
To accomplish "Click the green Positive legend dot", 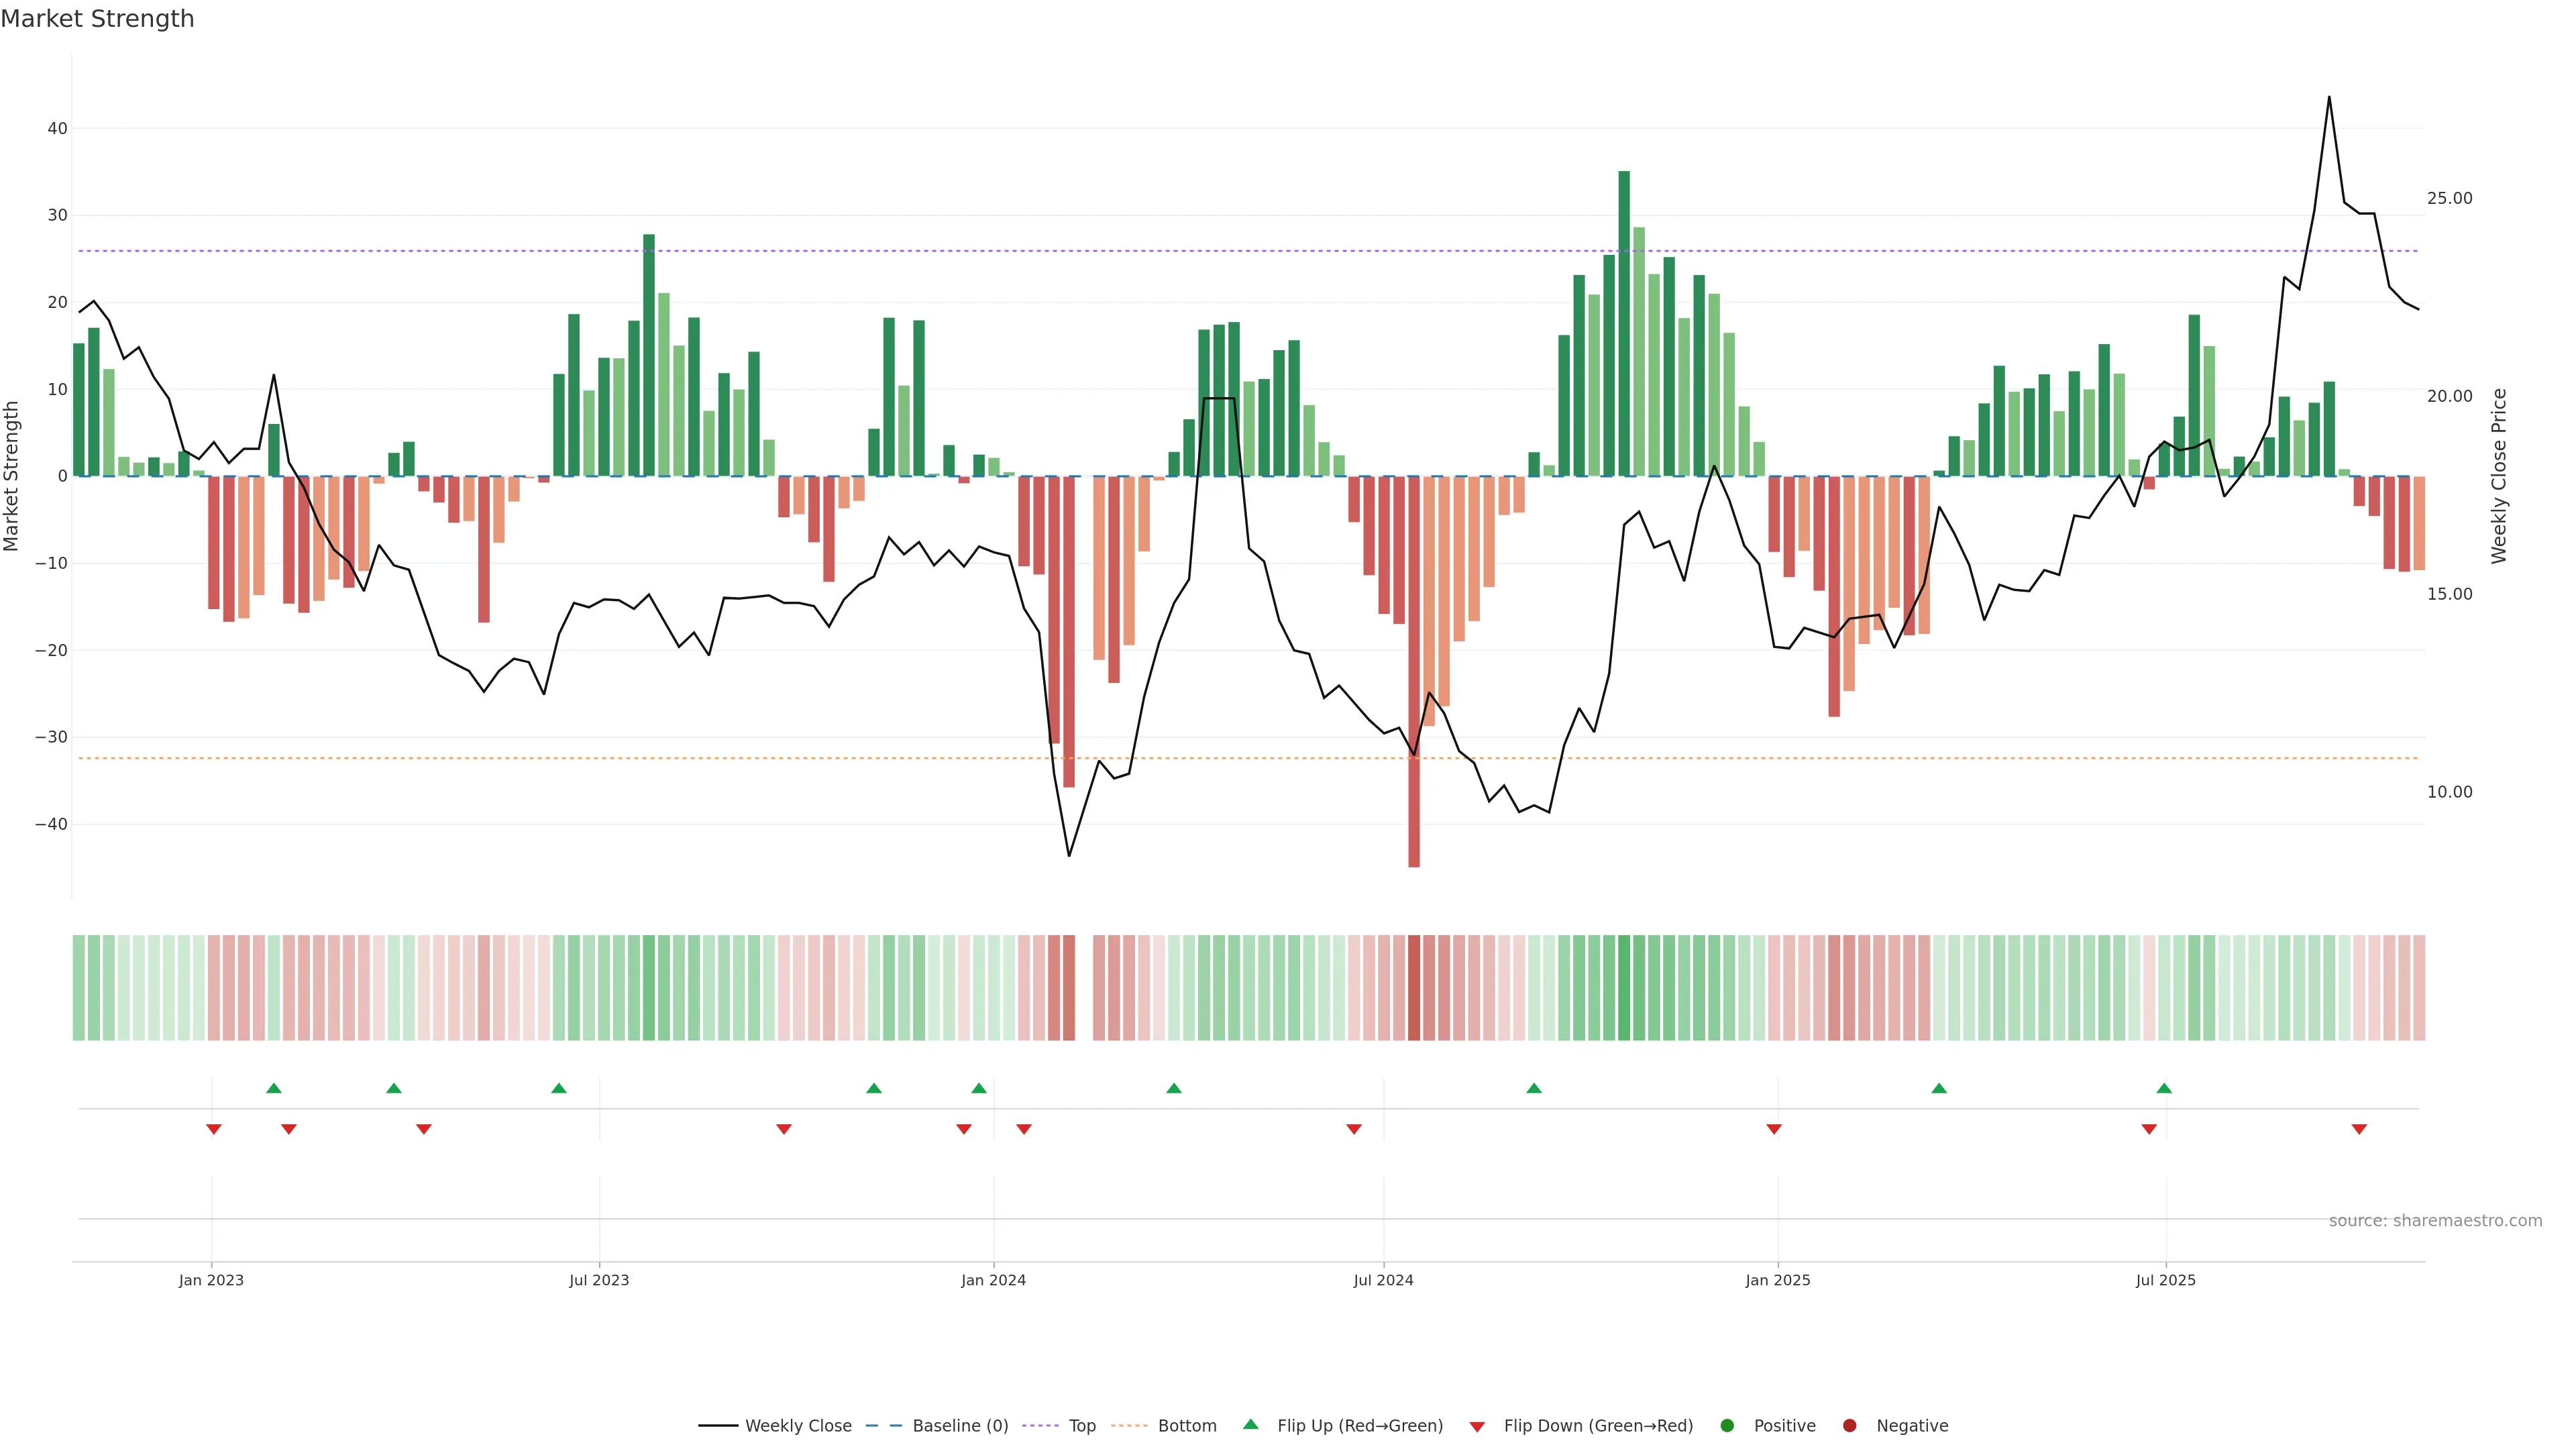I will click(x=1727, y=1426).
